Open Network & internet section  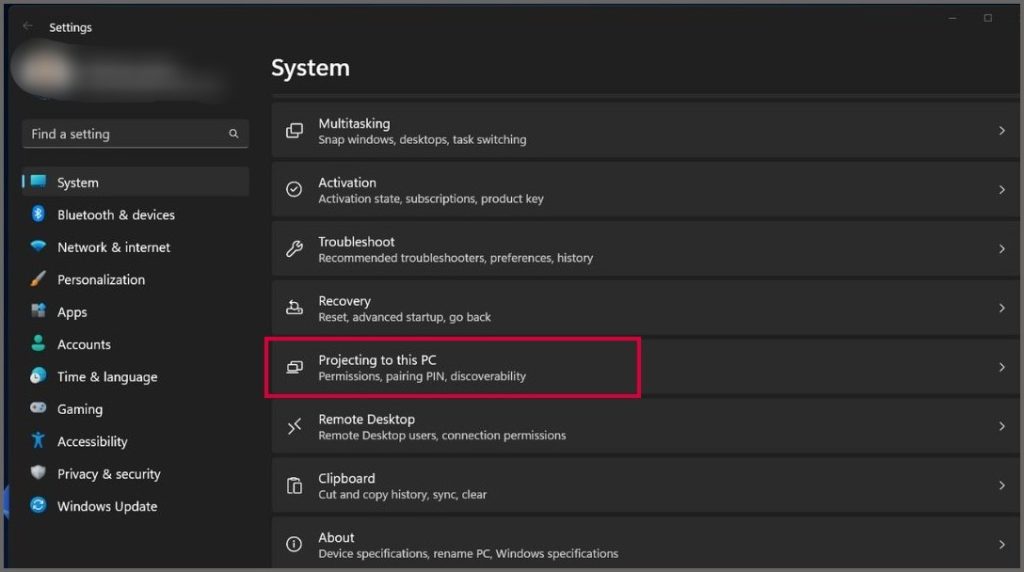tap(136, 247)
